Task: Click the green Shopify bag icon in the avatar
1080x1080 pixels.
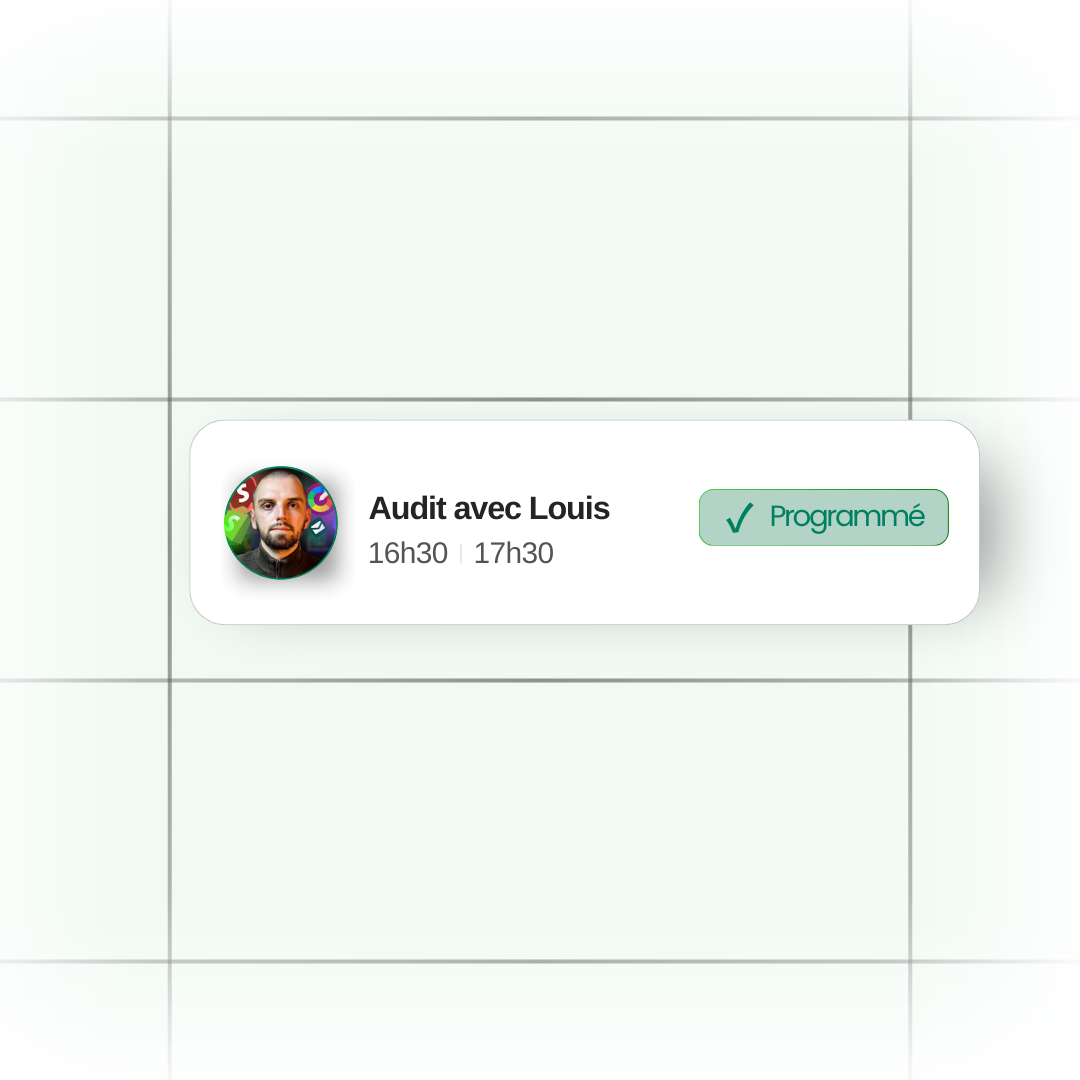Action: pos(238,528)
